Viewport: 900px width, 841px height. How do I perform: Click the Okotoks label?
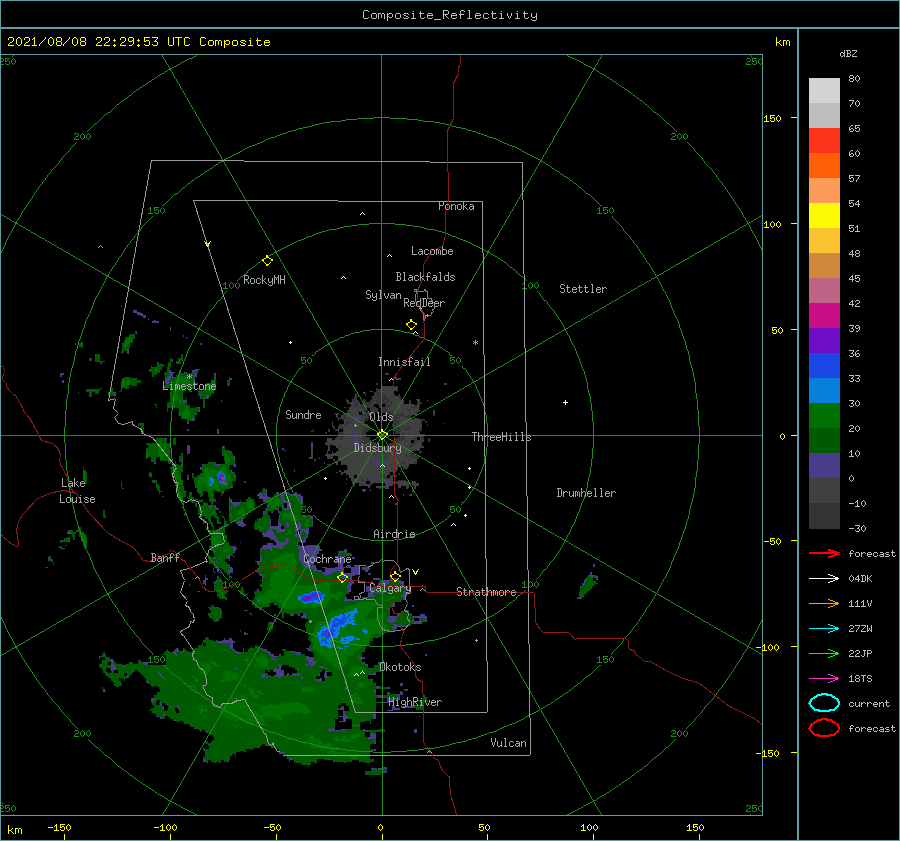(x=400, y=667)
